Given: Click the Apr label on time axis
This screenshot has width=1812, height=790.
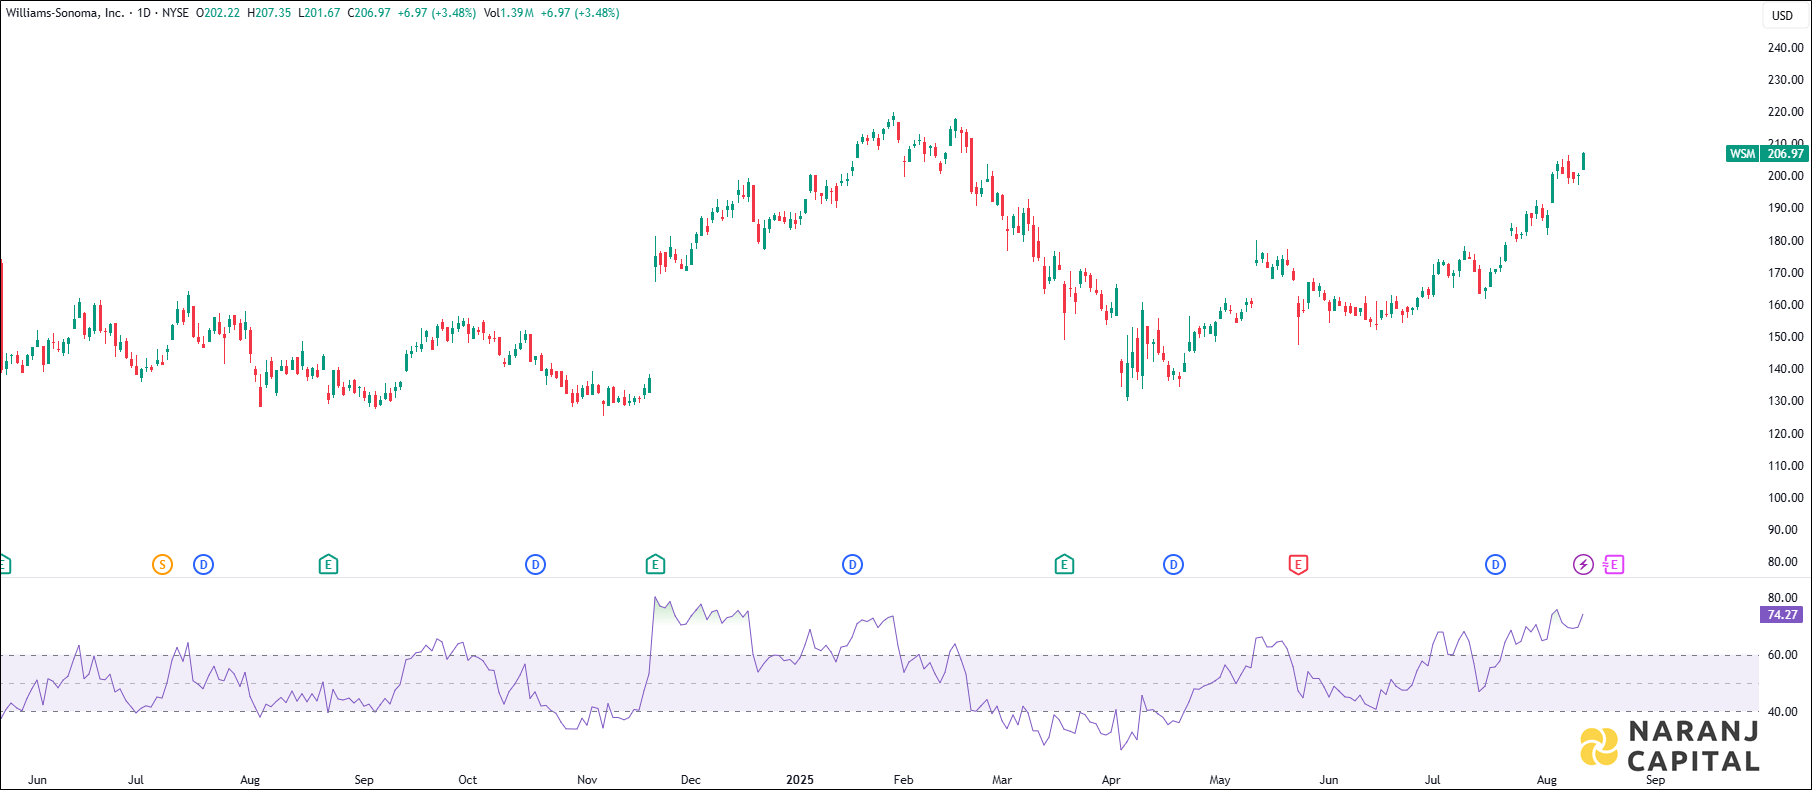Looking at the screenshot, I should pyautogui.click(x=1111, y=780).
